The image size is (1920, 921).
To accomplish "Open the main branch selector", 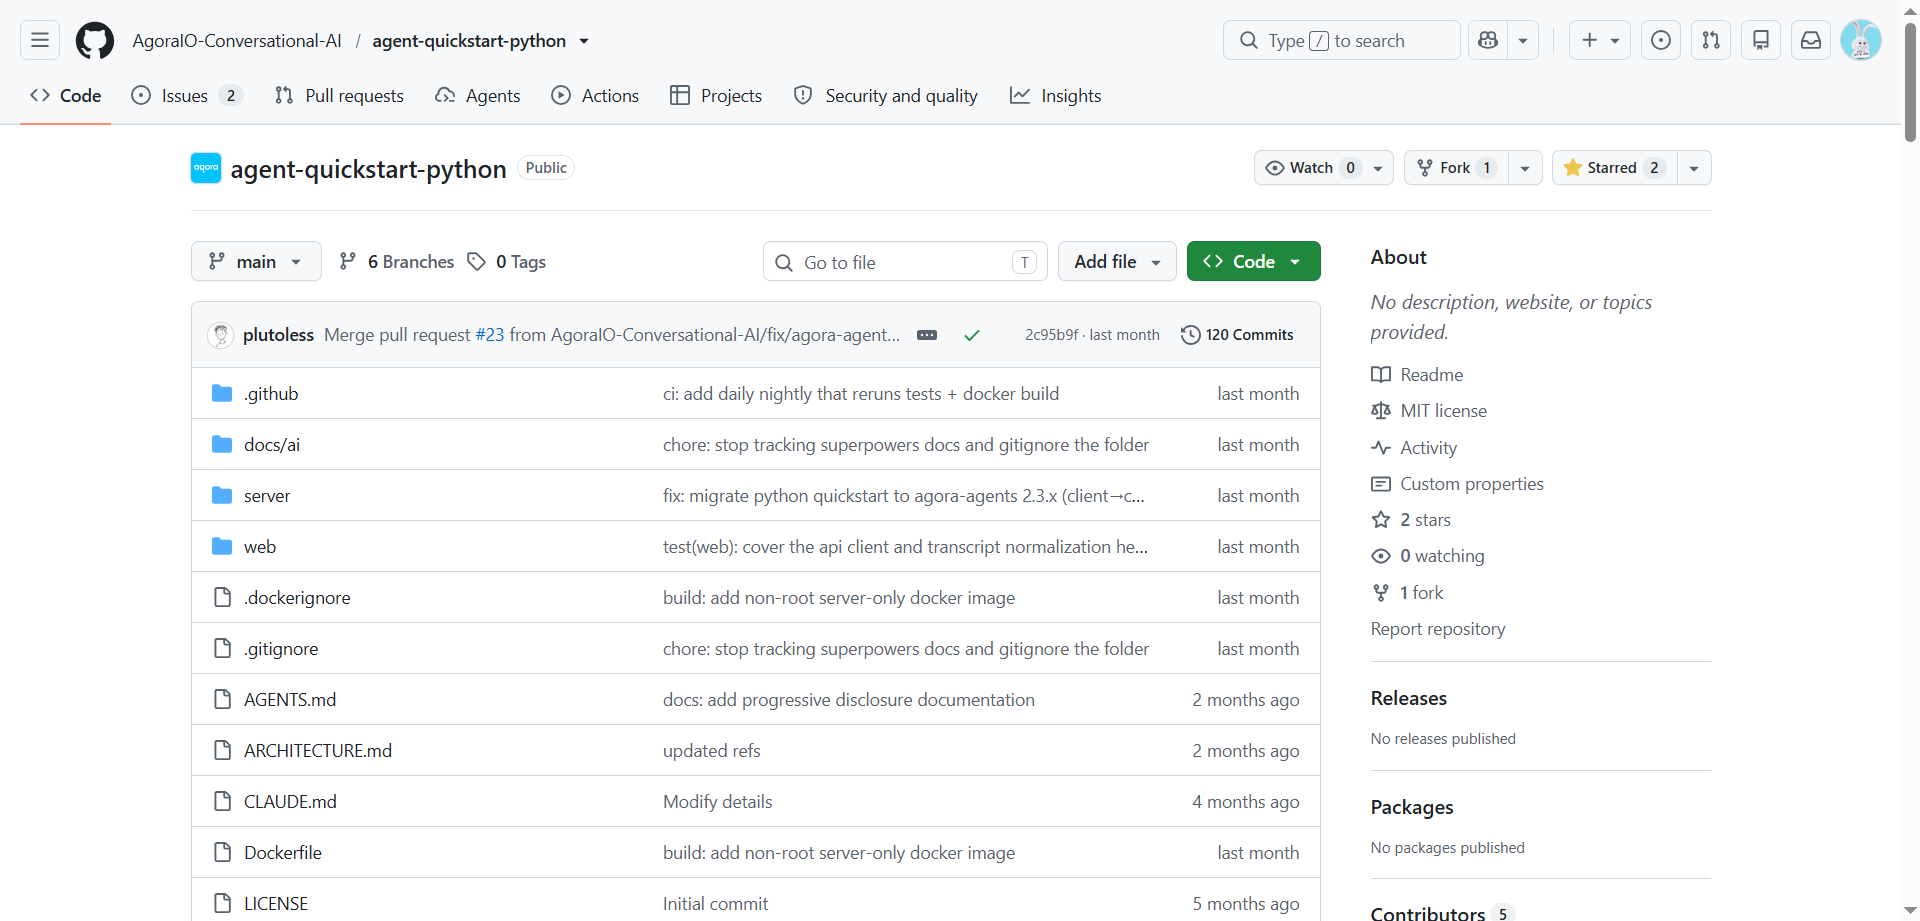I will coord(256,261).
